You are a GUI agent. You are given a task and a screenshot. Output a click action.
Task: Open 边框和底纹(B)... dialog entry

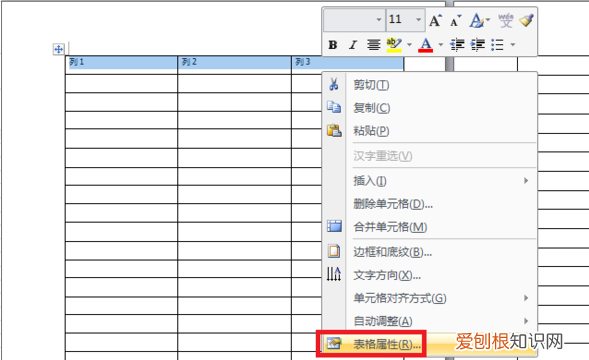(x=430, y=252)
